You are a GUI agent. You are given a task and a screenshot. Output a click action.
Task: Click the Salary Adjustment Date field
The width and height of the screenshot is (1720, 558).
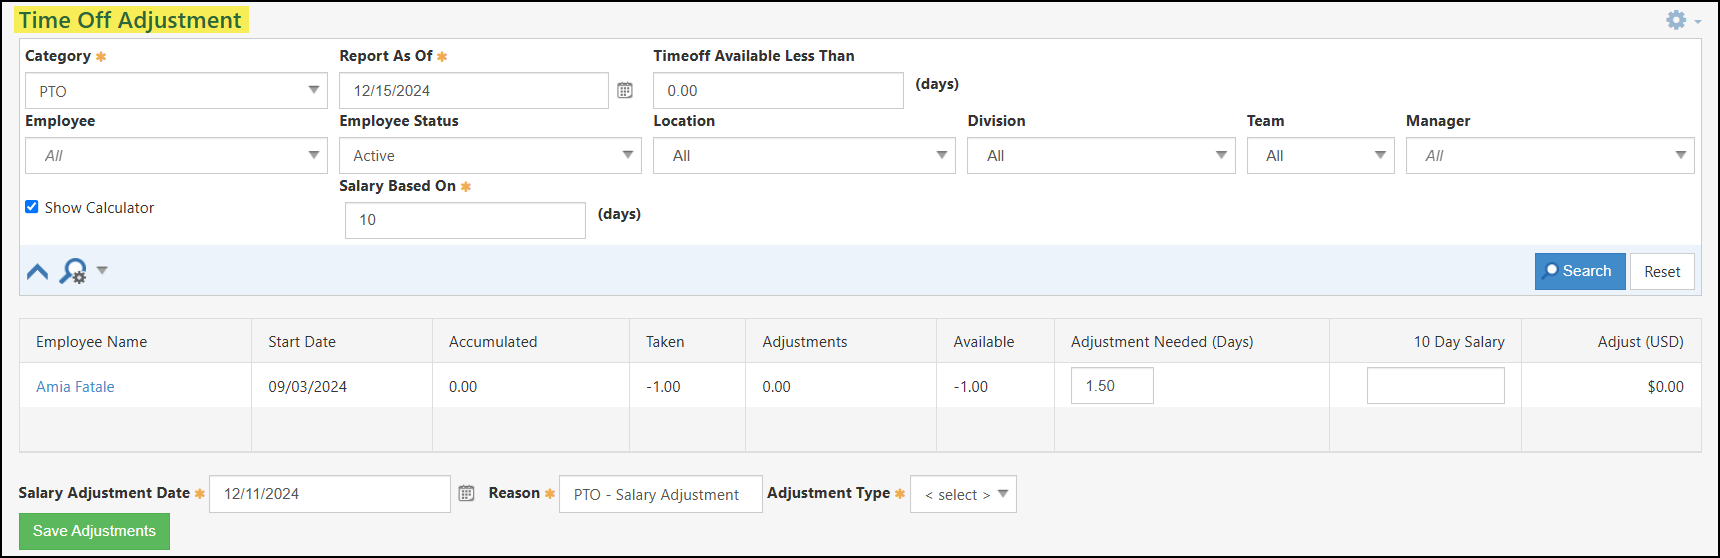click(x=330, y=494)
